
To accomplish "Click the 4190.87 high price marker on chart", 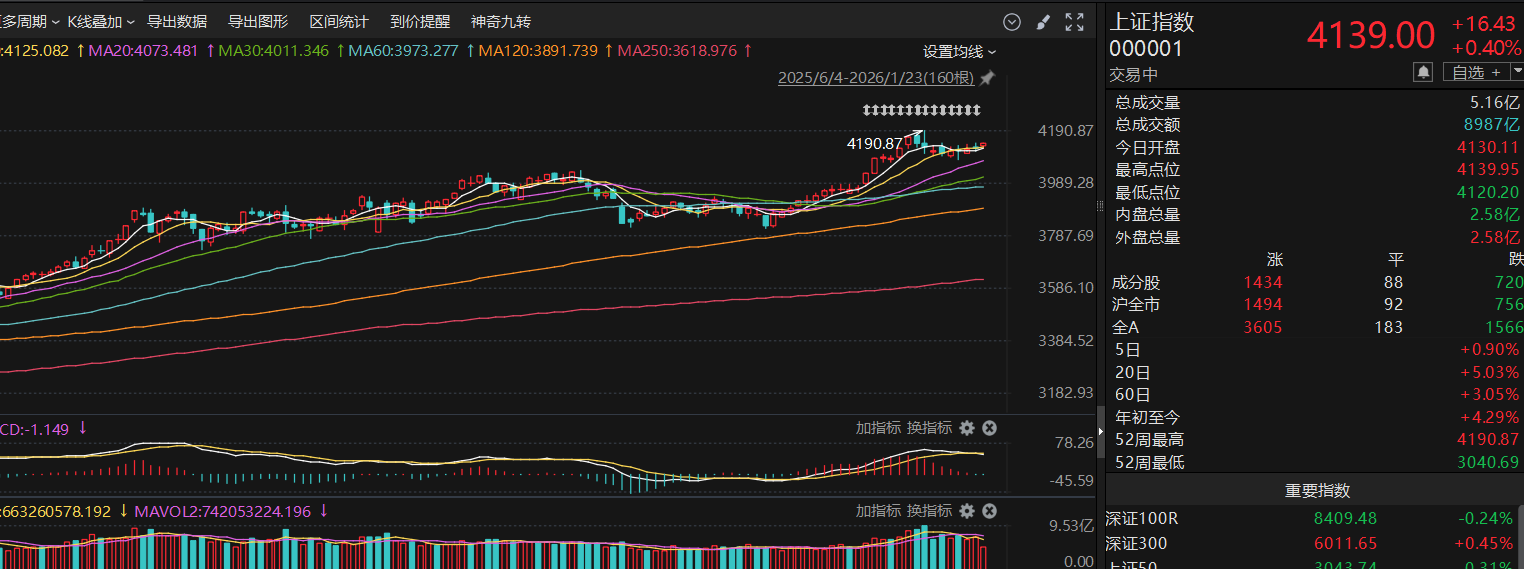I will click(874, 144).
